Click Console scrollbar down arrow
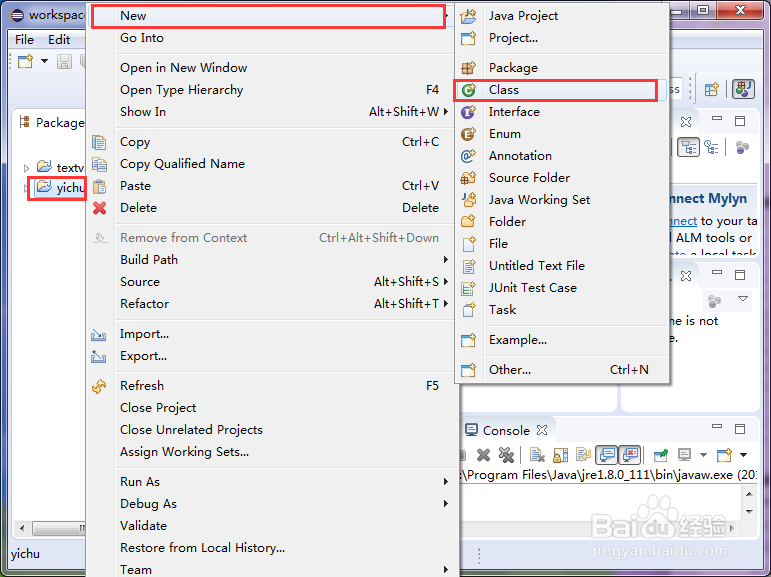This screenshot has width=771, height=577. 749,512
